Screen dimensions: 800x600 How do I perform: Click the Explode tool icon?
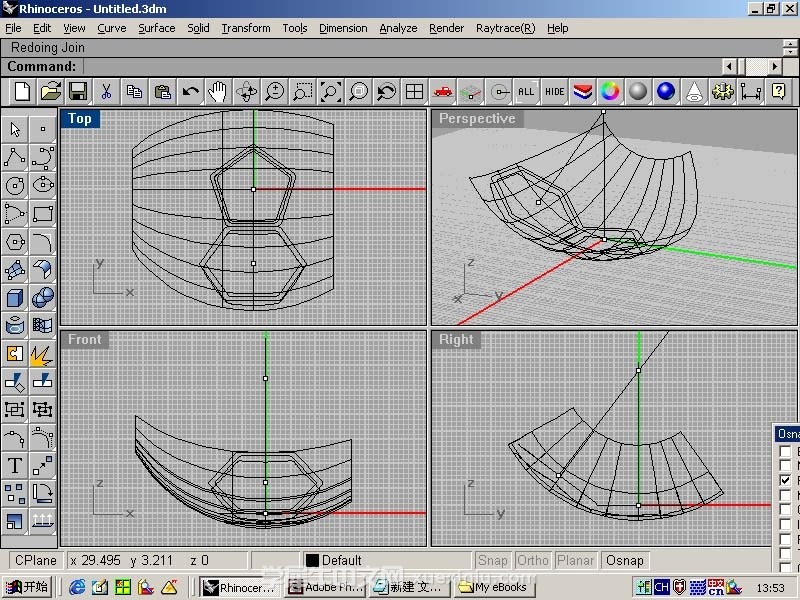(x=43, y=354)
